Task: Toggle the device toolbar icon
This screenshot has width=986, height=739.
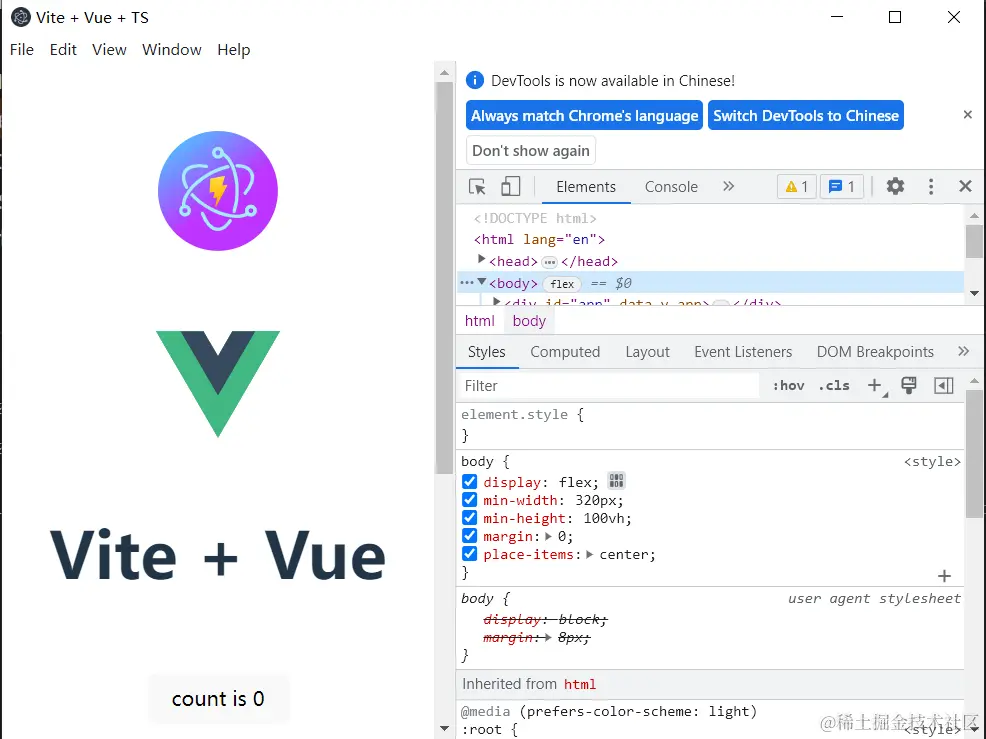Action: (510, 187)
